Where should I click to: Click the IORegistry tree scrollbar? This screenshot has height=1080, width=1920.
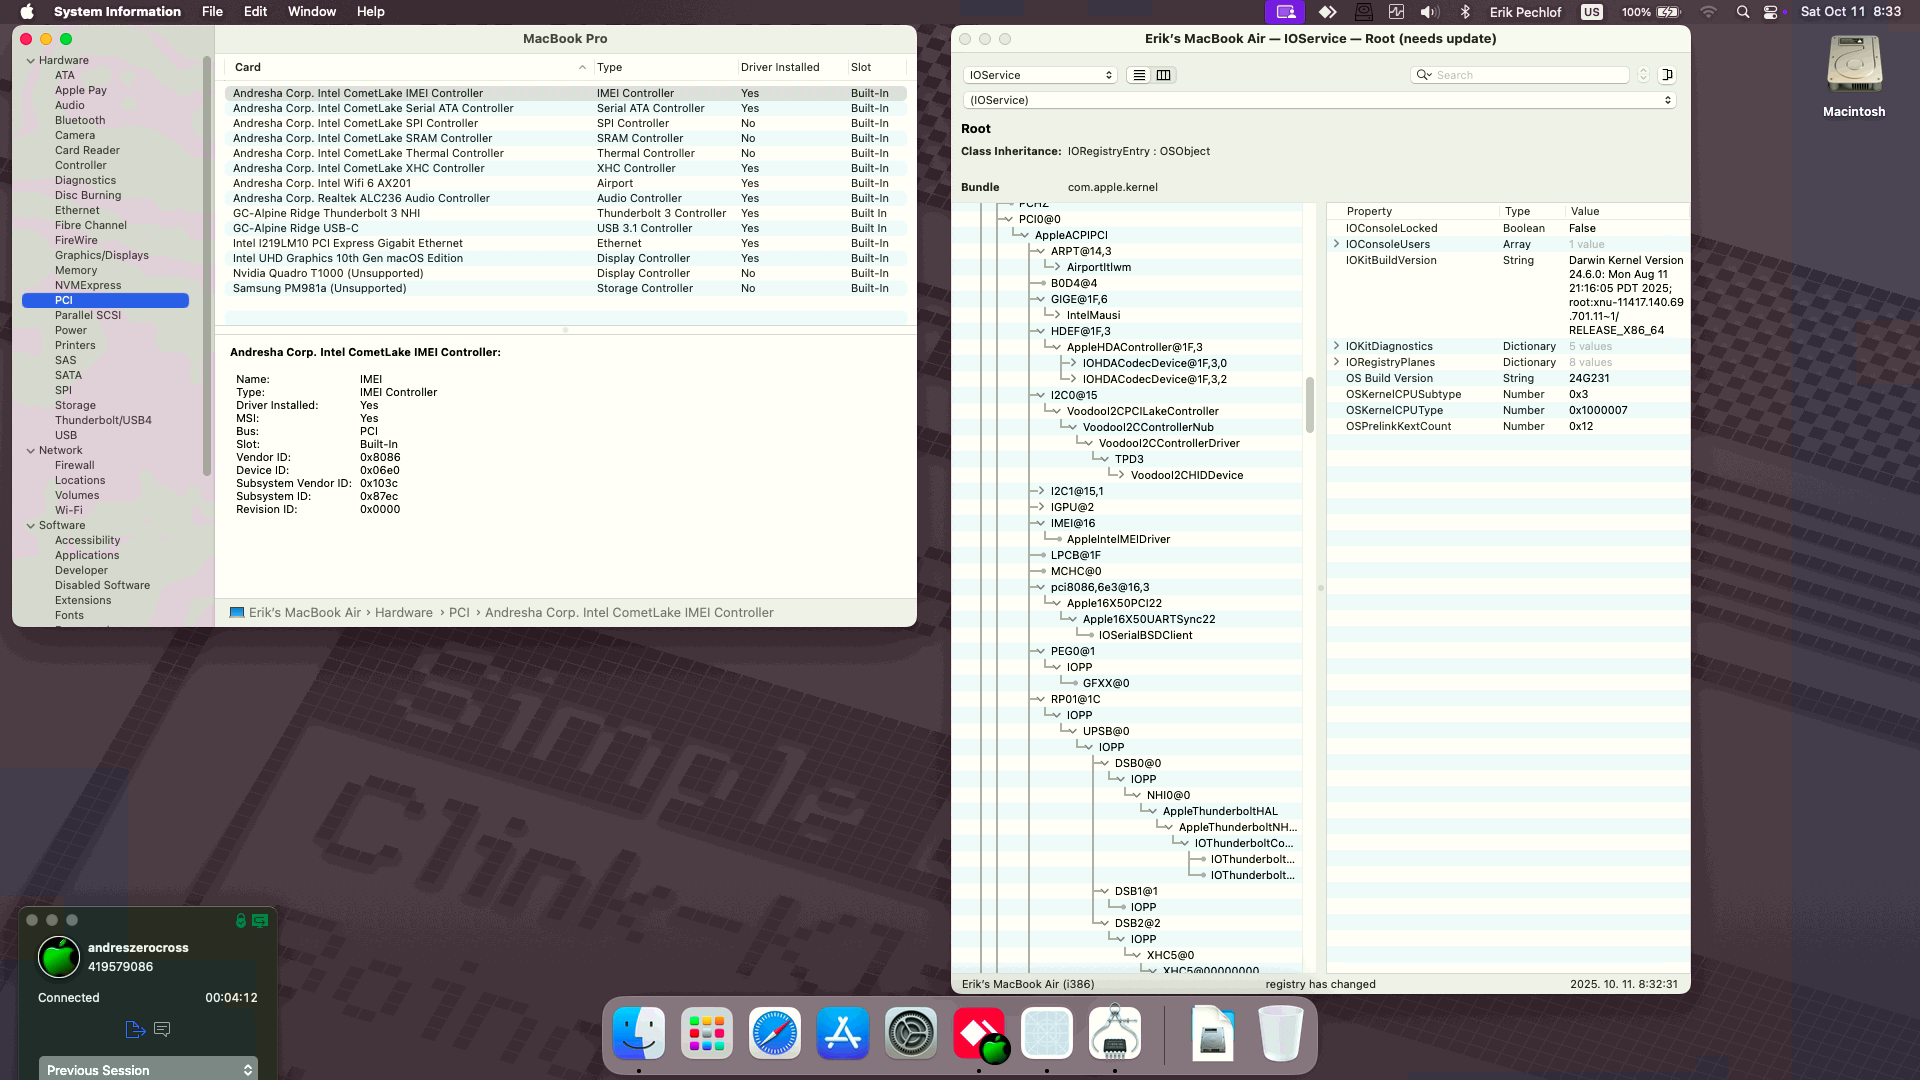[1310, 405]
